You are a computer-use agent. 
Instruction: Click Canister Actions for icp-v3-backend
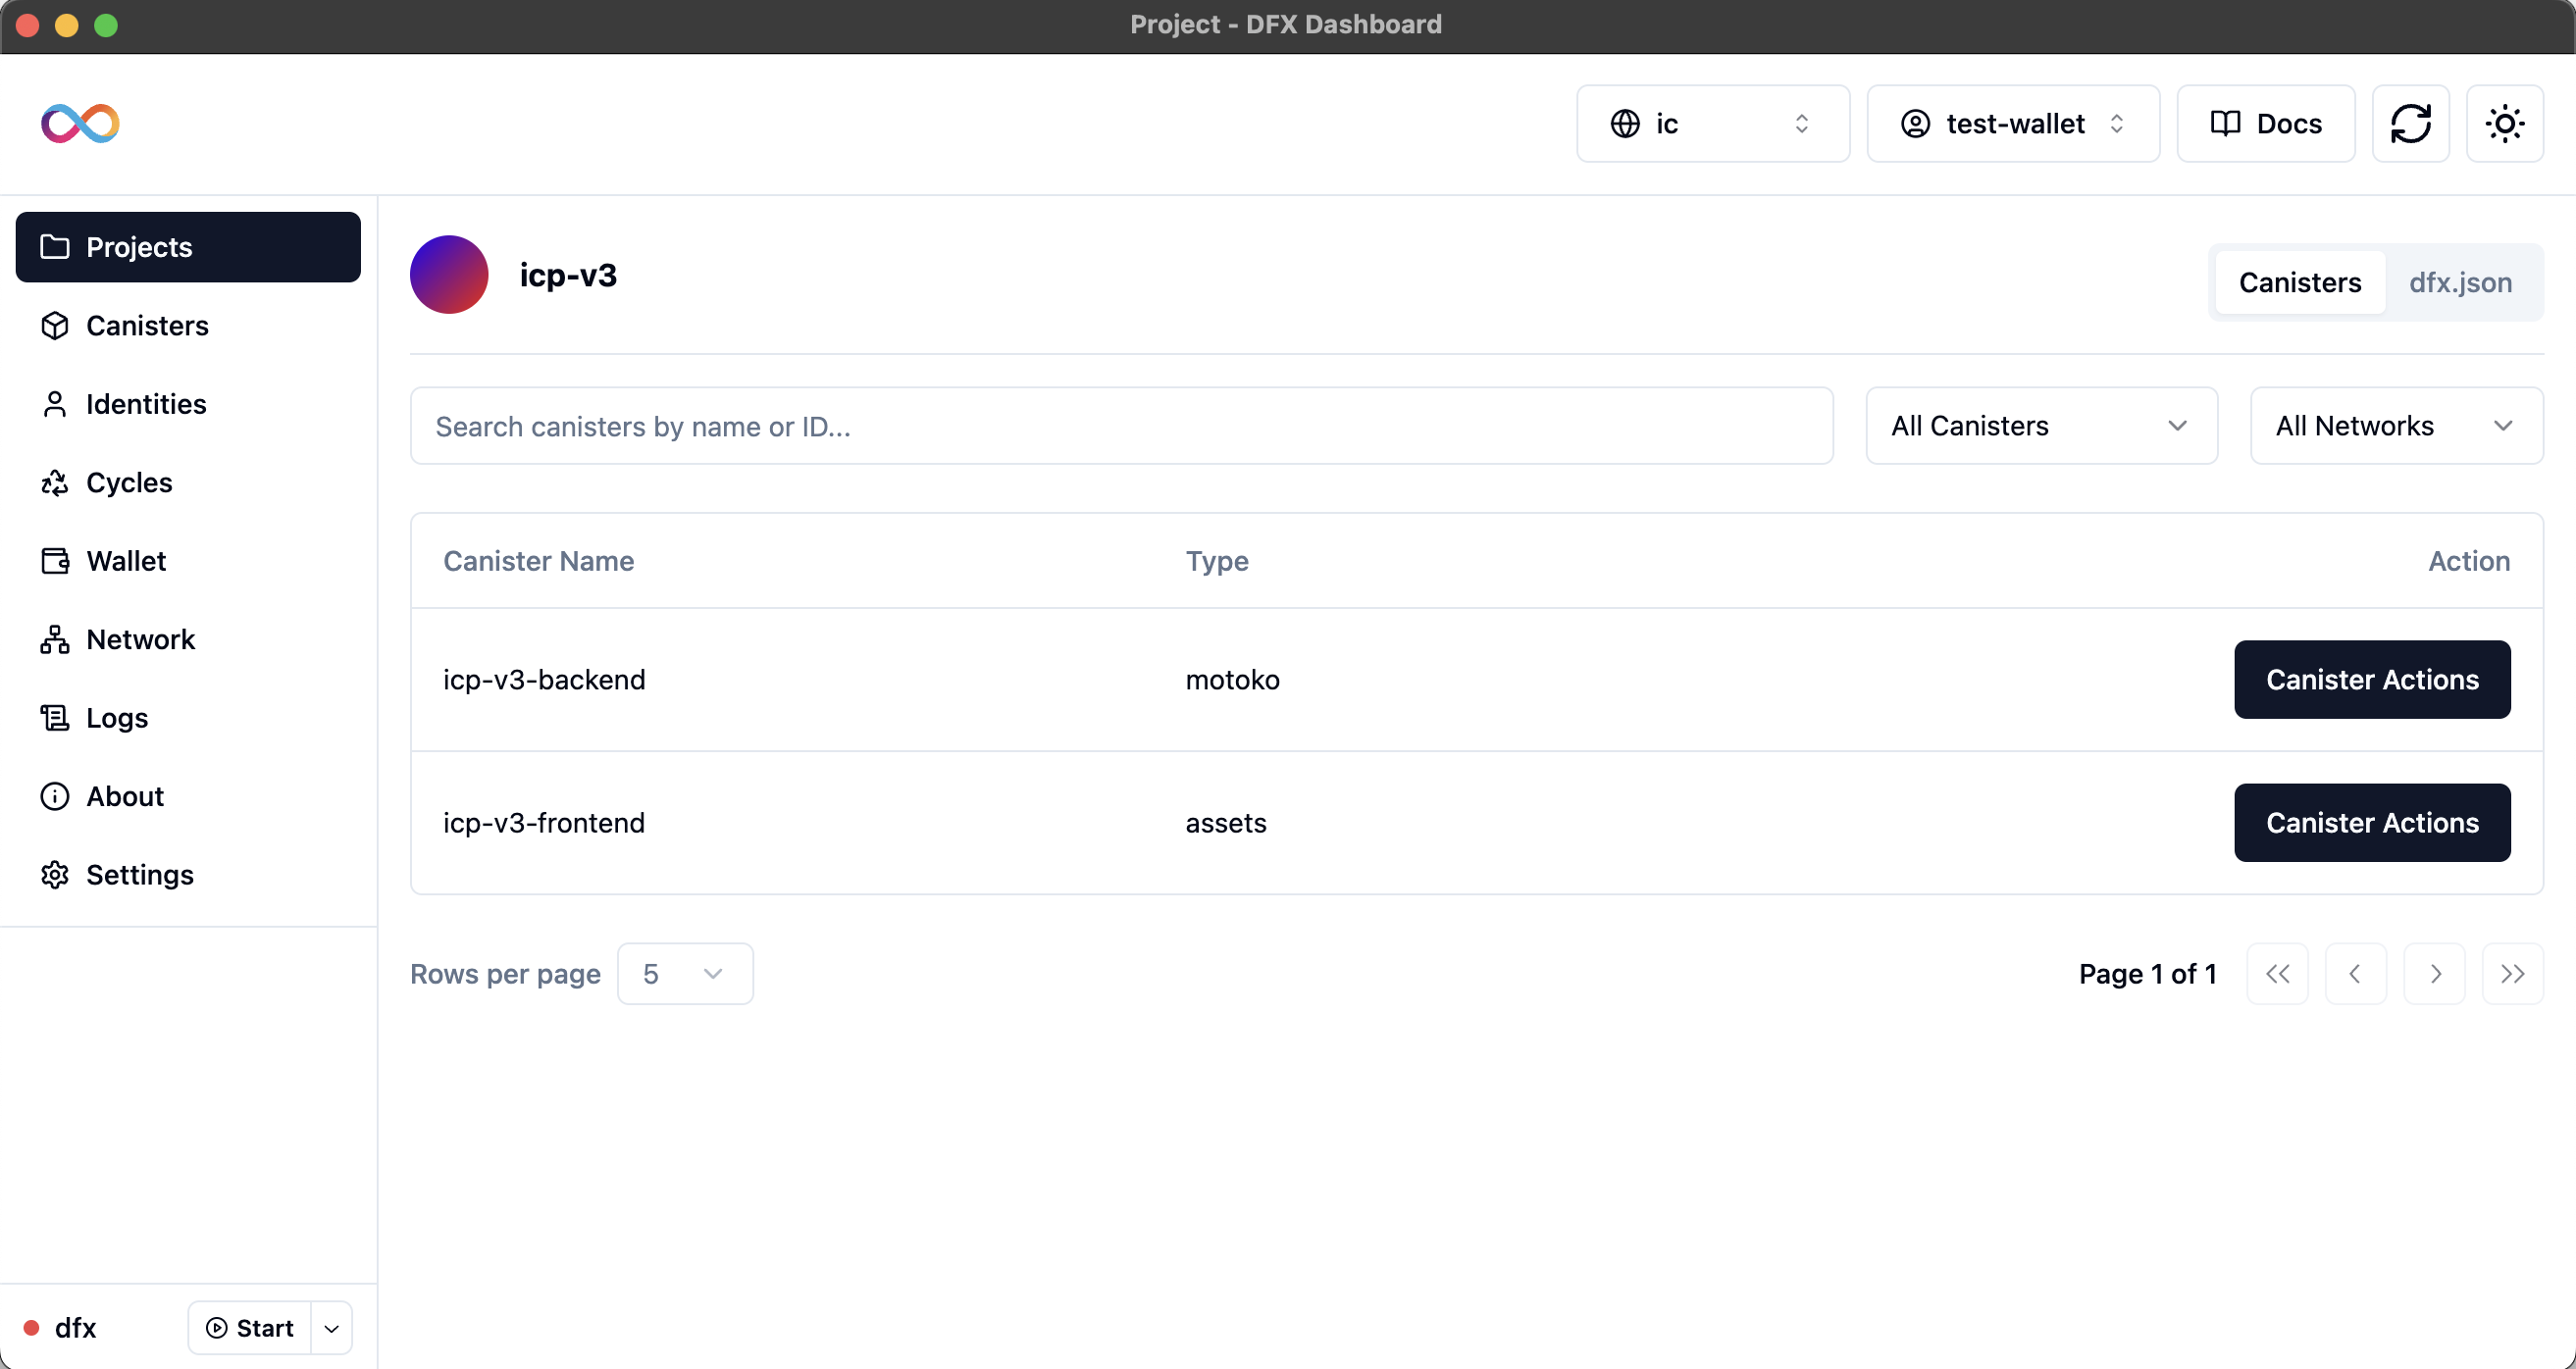2372,679
